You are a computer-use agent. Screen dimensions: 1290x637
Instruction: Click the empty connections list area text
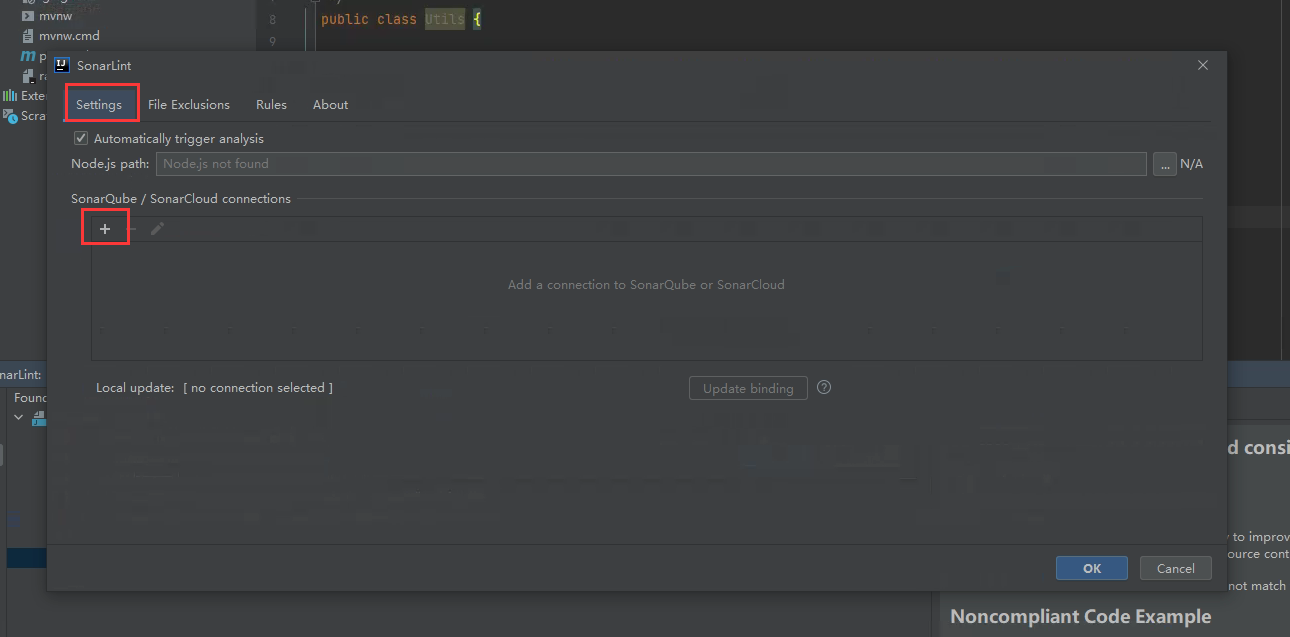click(x=646, y=285)
